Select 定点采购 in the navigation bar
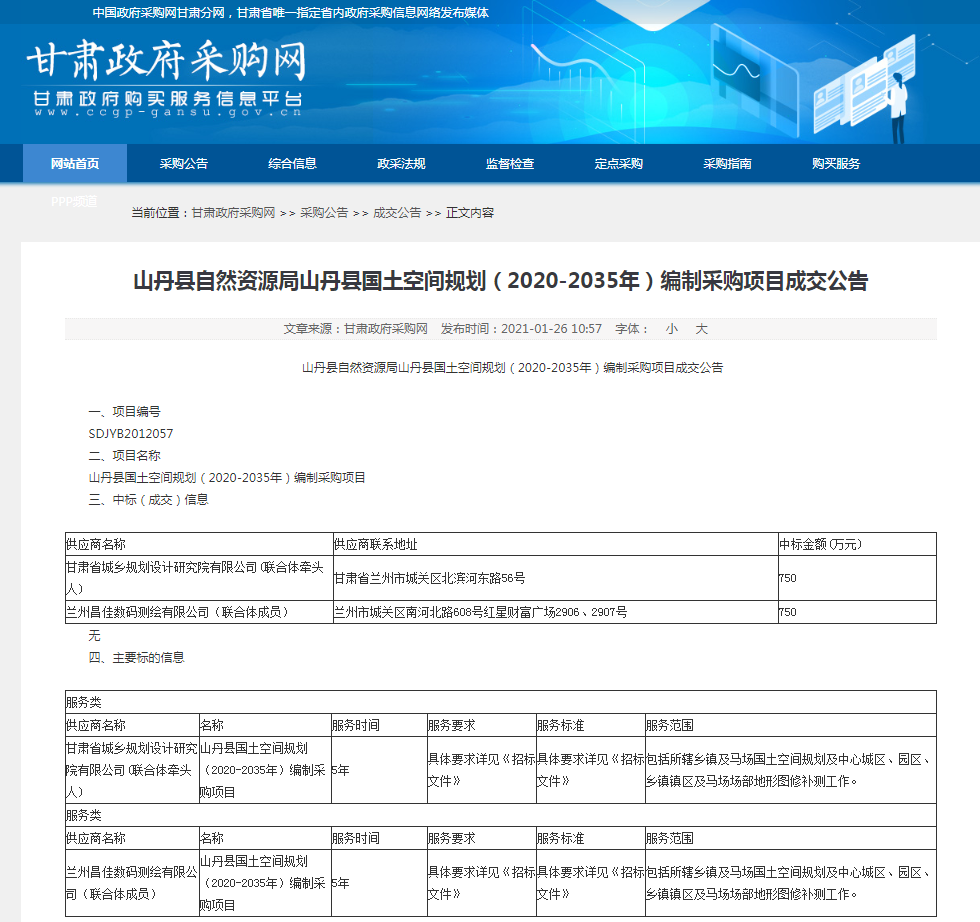This screenshot has width=980, height=922. click(x=618, y=164)
